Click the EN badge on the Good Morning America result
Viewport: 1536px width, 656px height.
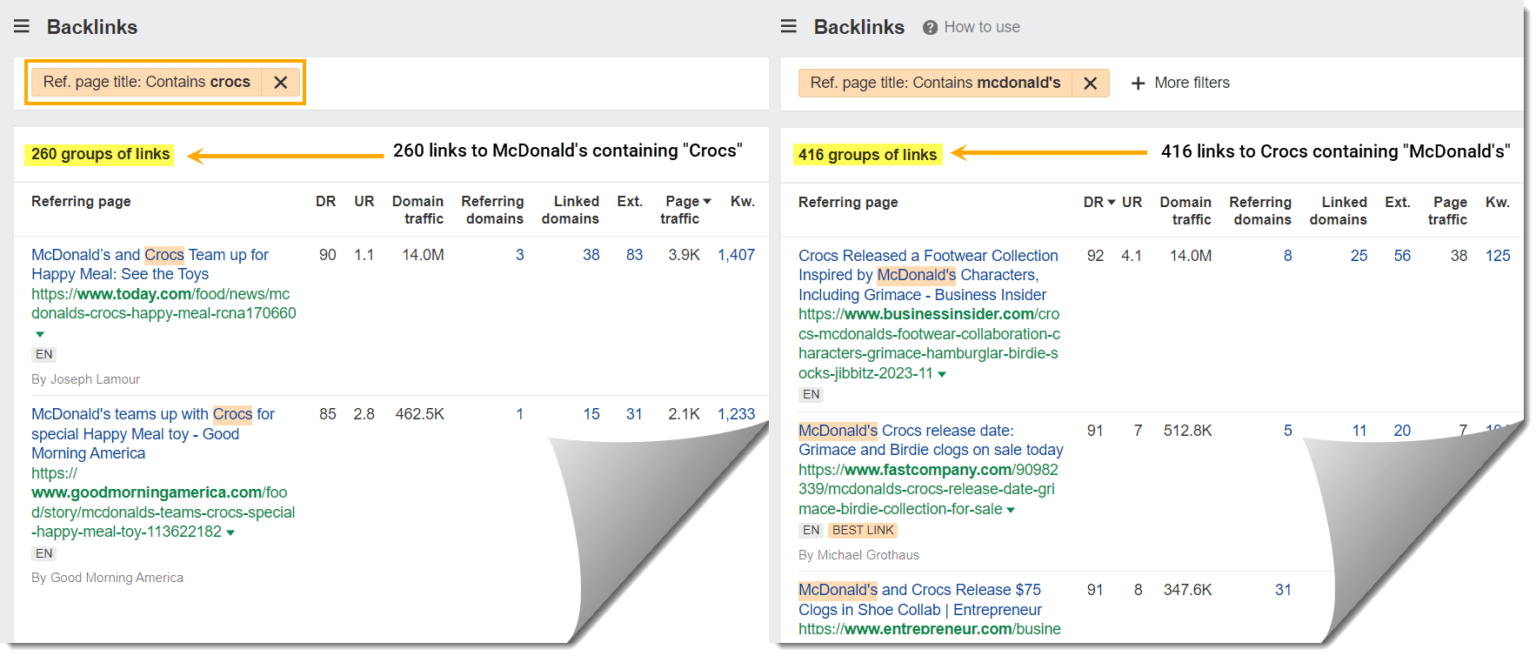pos(42,552)
